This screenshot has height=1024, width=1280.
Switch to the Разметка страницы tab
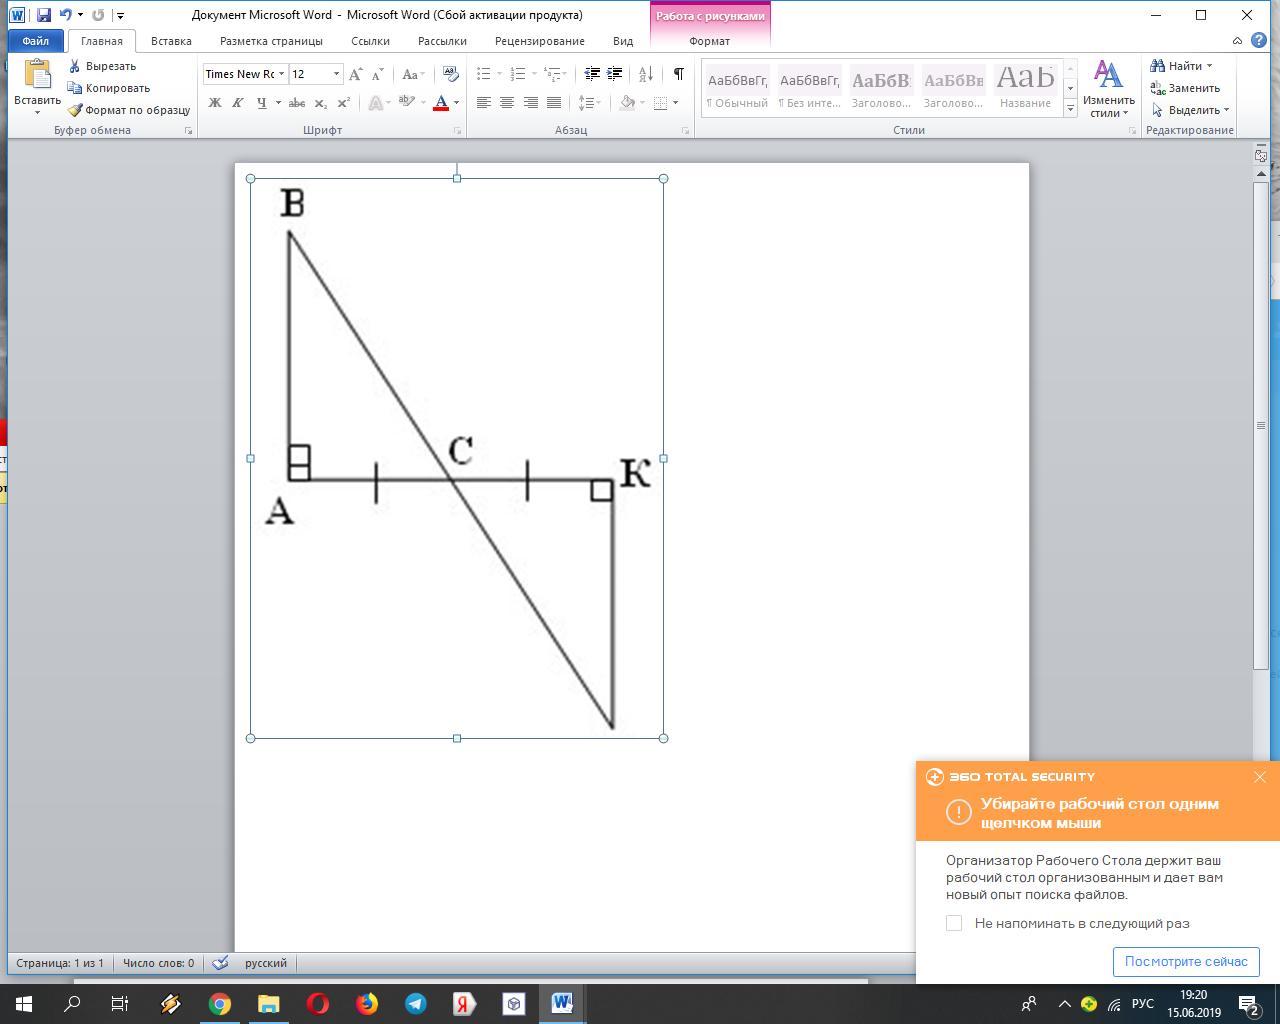tap(271, 41)
